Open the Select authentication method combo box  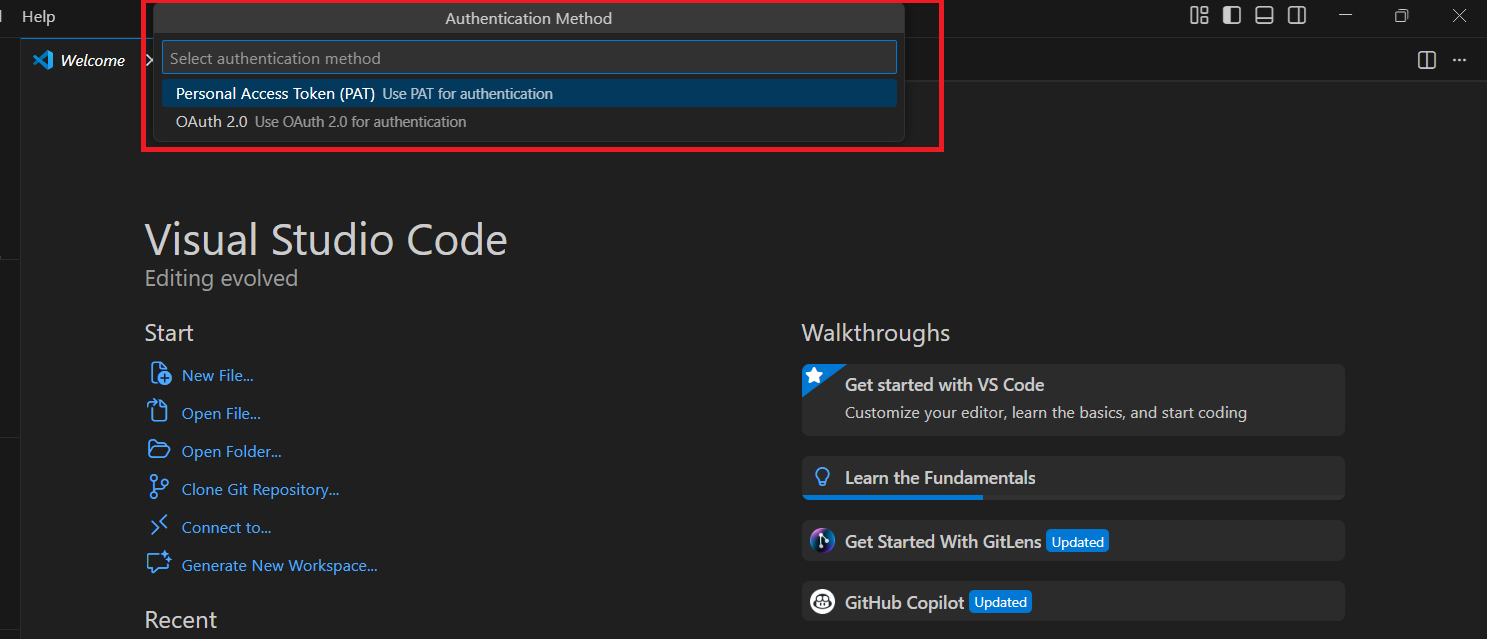click(529, 57)
